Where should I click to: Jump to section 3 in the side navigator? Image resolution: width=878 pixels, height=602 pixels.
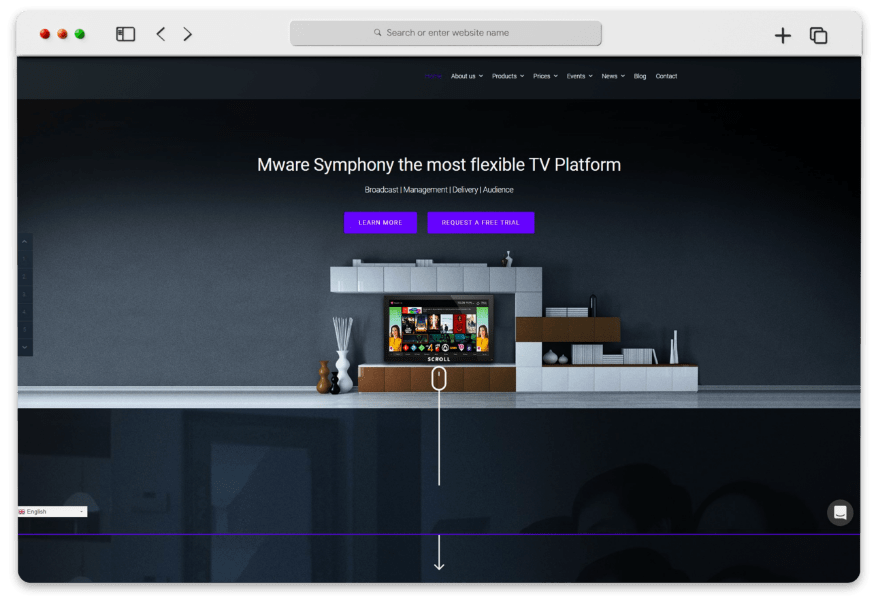click(x=25, y=294)
